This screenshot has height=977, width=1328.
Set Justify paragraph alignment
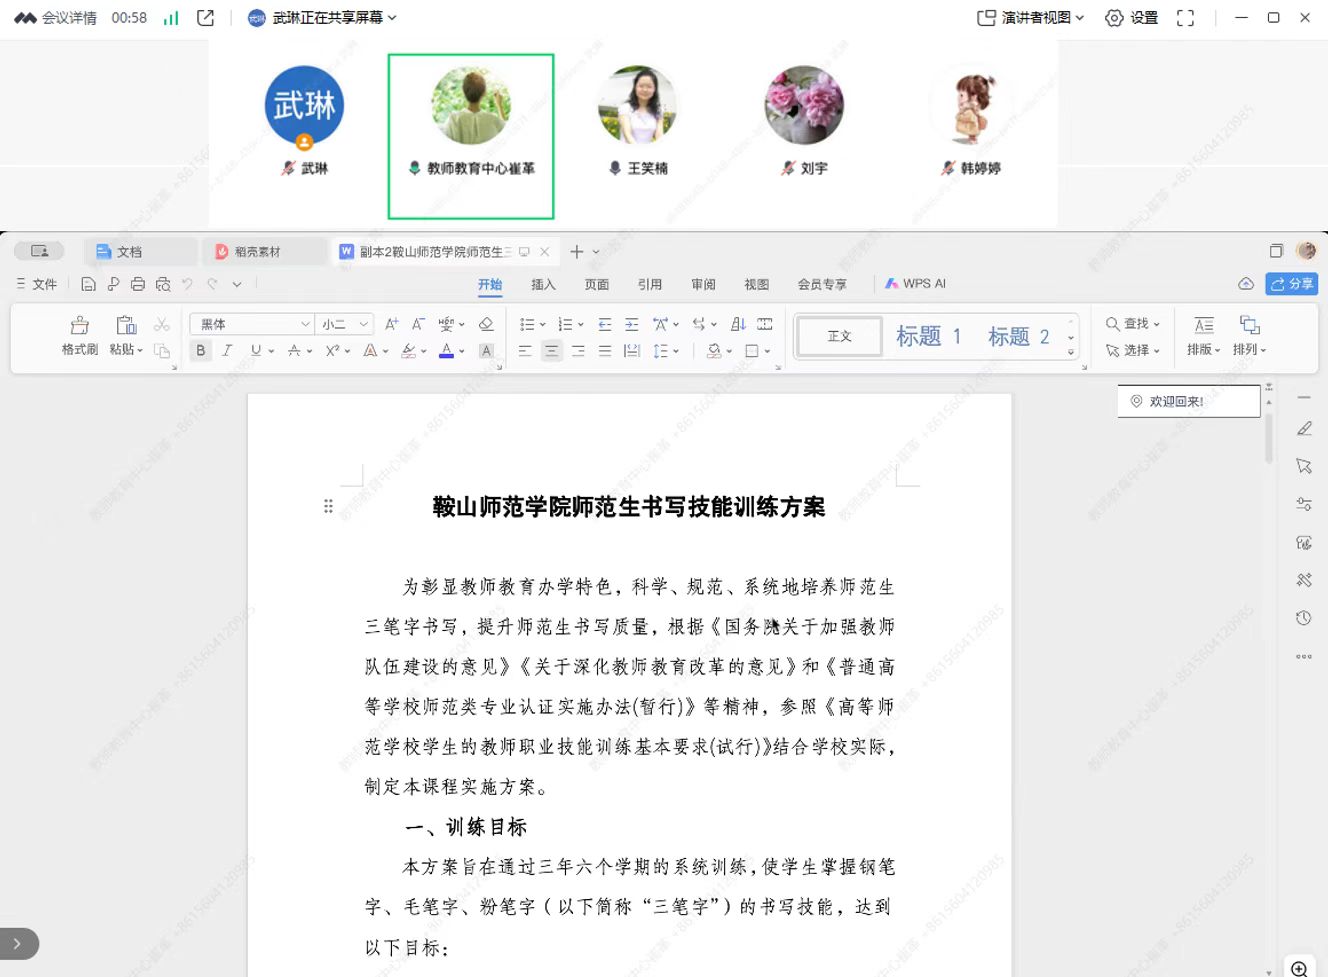(605, 351)
